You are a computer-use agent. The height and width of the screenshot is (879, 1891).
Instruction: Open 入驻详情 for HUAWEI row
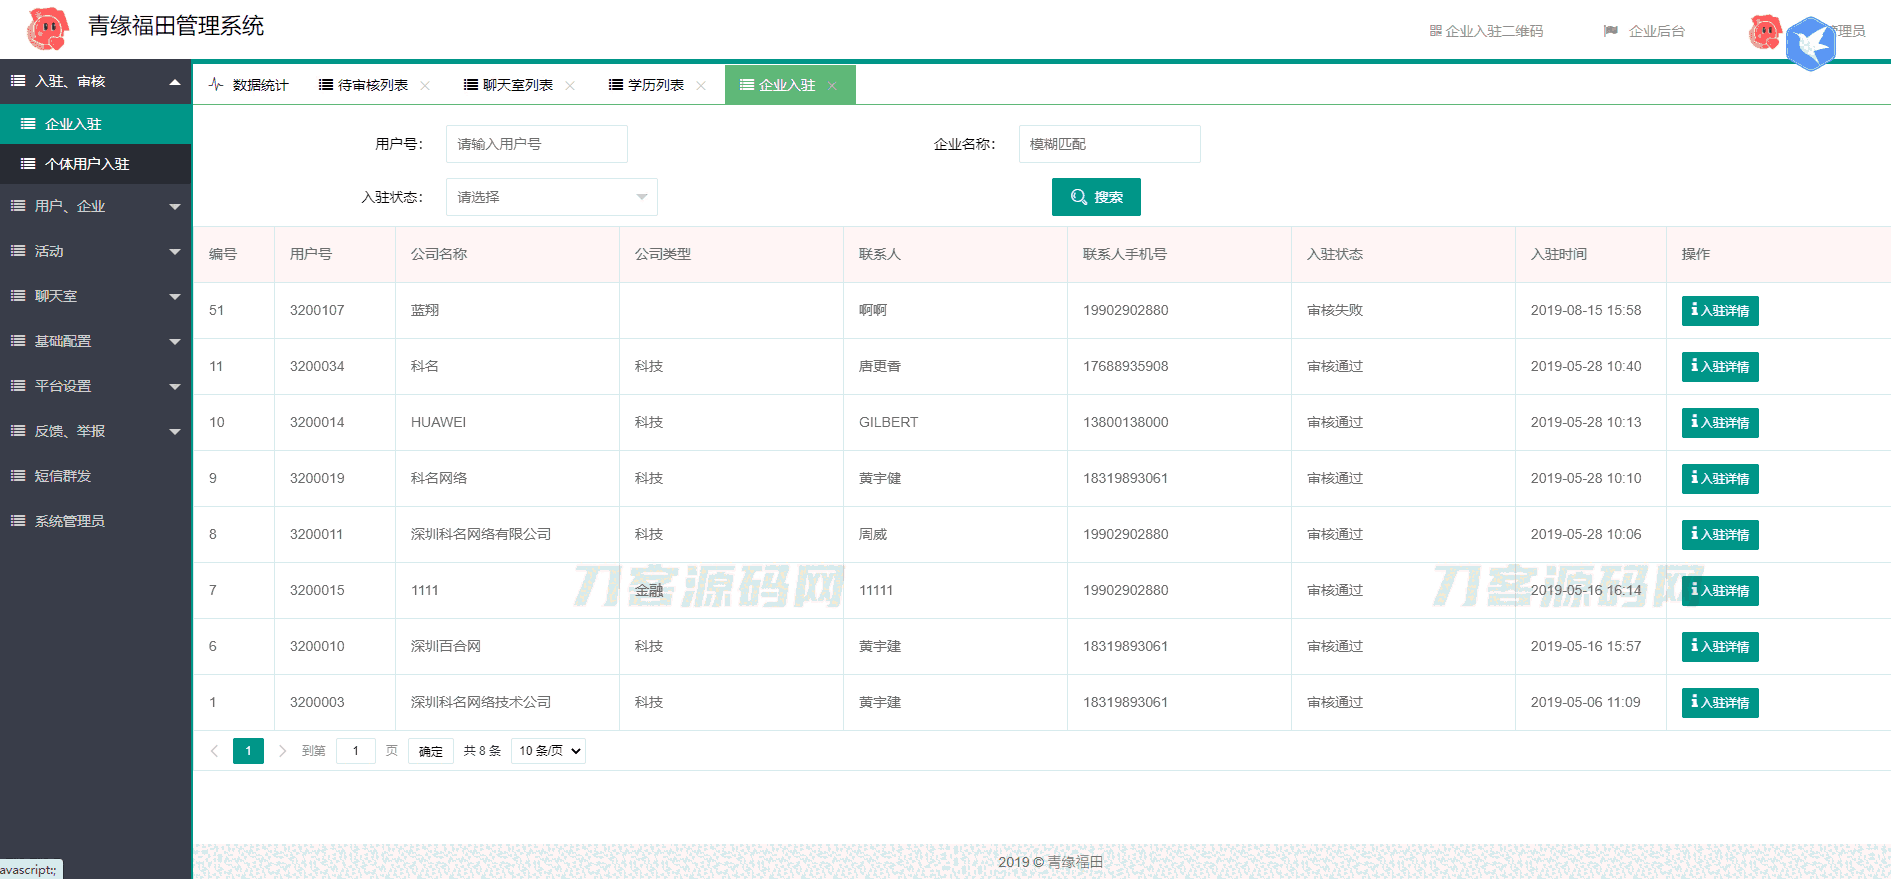click(x=1719, y=423)
